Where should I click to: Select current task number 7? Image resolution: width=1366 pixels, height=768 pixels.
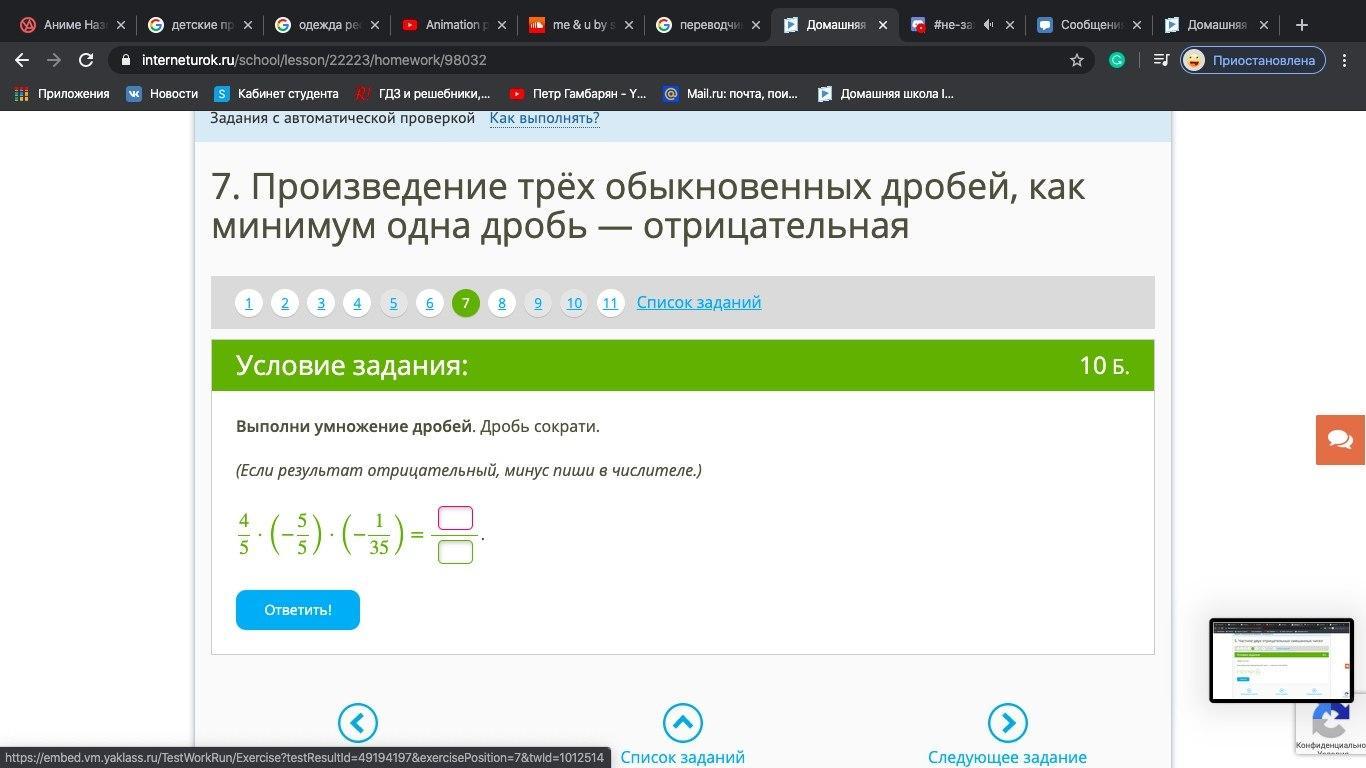click(x=466, y=303)
